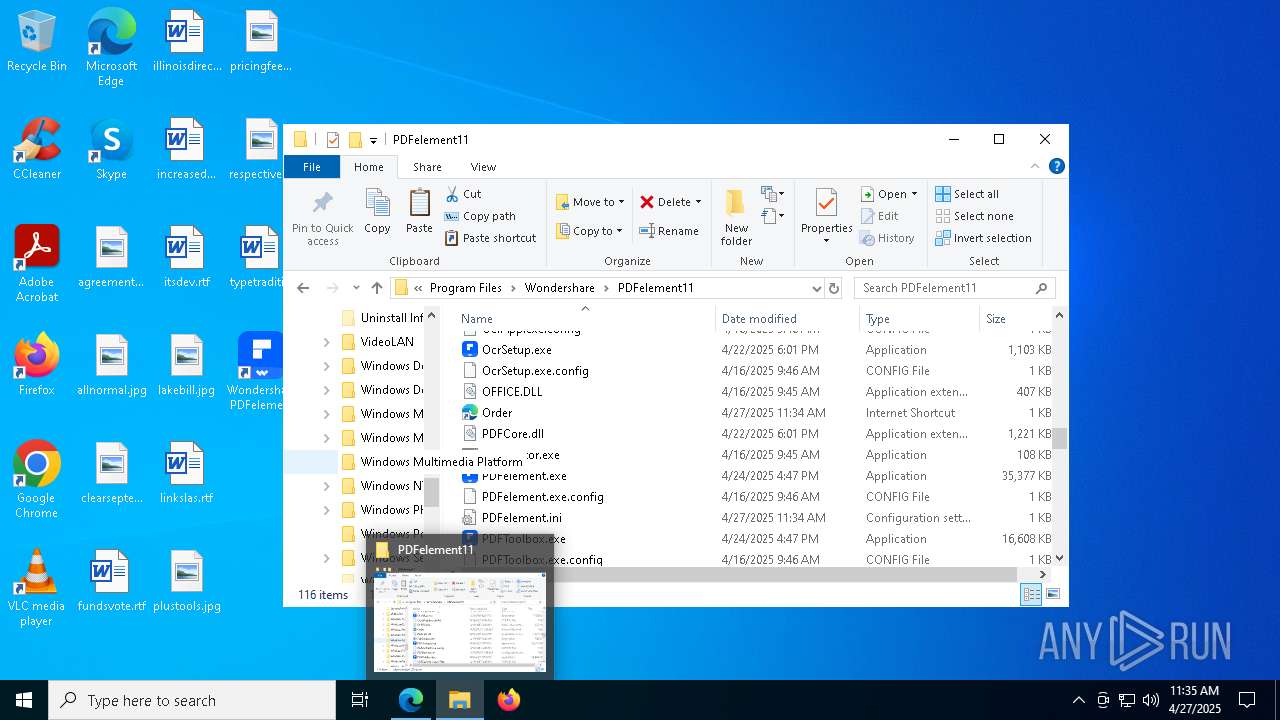The height and width of the screenshot is (720, 1280).
Task: Sort by Date modified column header
Action: (788, 319)
